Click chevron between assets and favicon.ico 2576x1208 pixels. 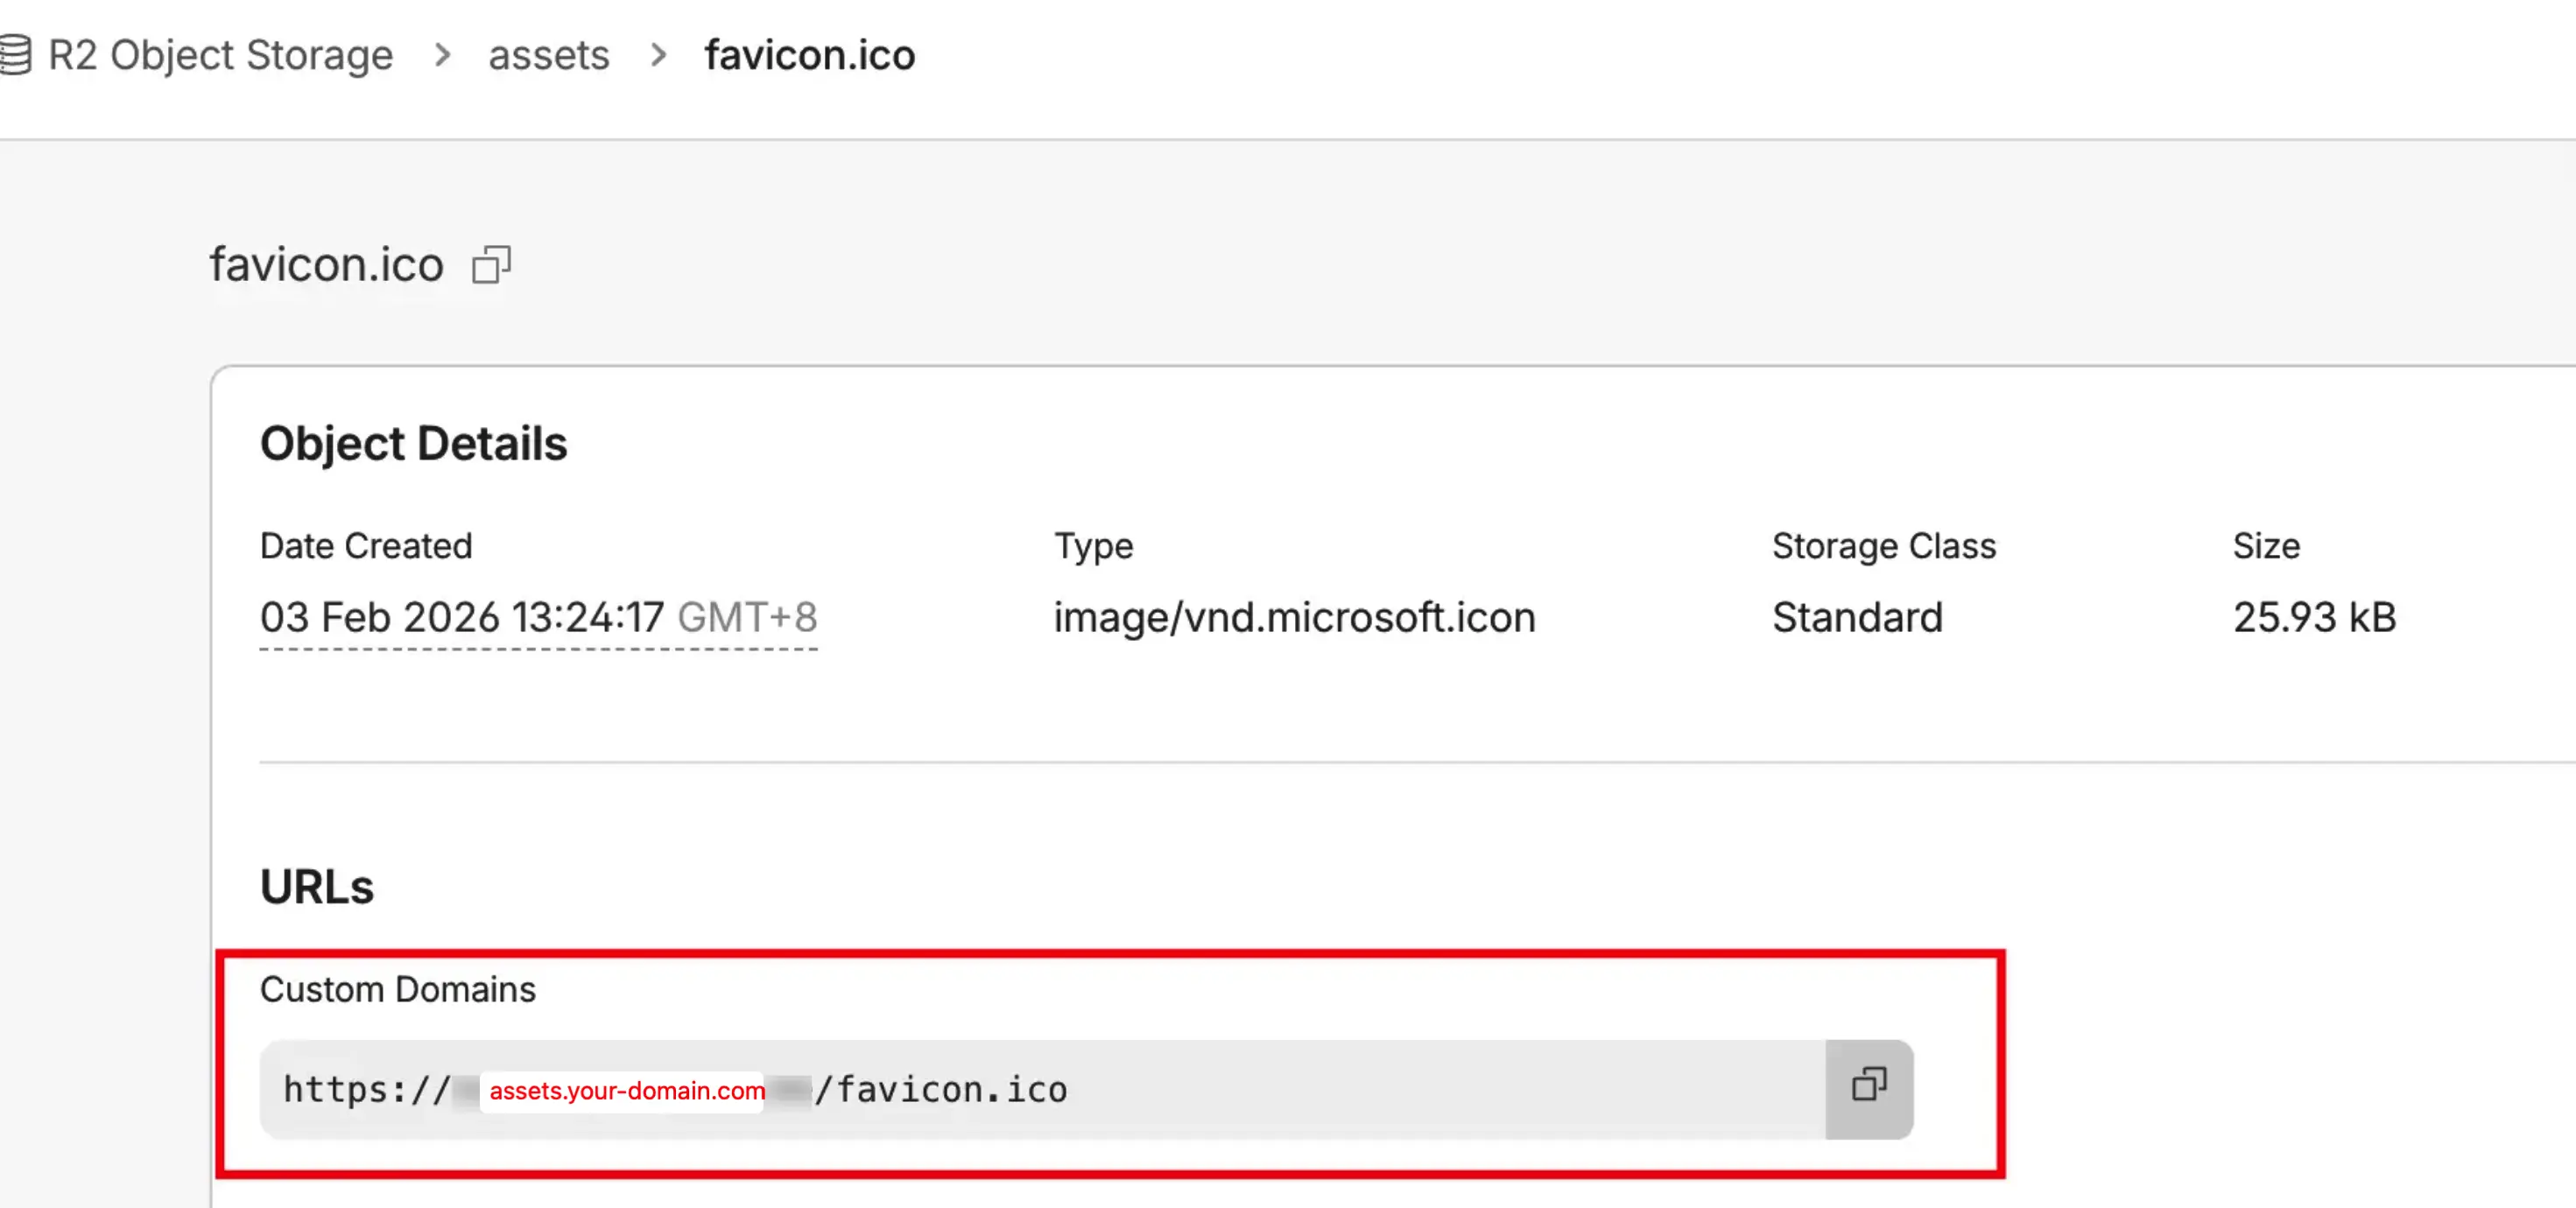[x=658, y=55]
